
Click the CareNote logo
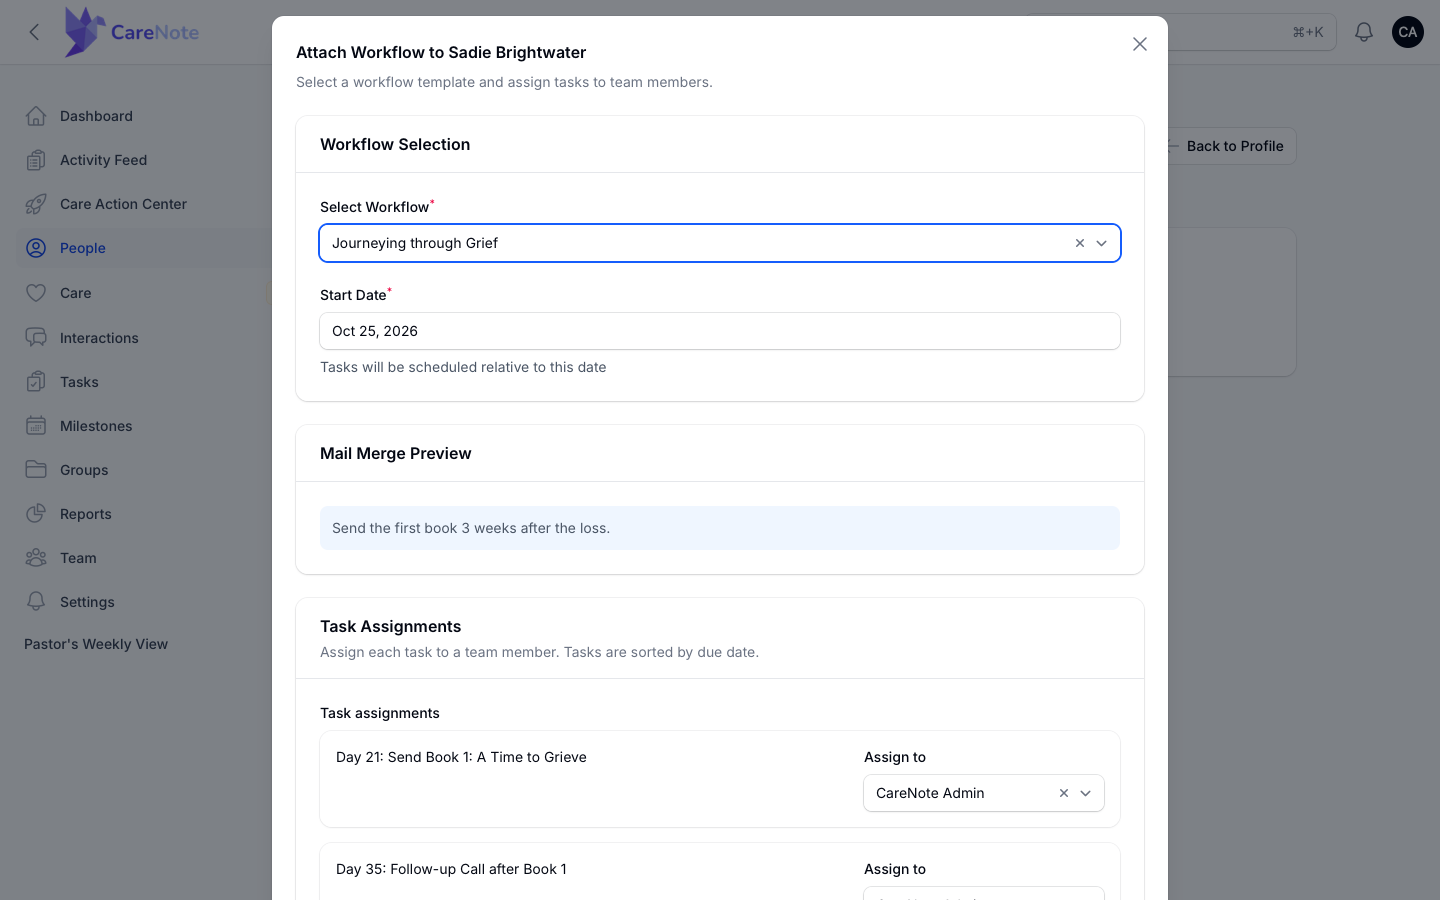132,32
